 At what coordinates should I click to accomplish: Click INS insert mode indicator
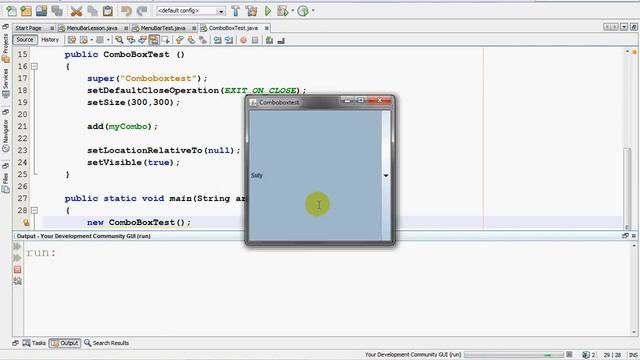[x=633, y=355]
